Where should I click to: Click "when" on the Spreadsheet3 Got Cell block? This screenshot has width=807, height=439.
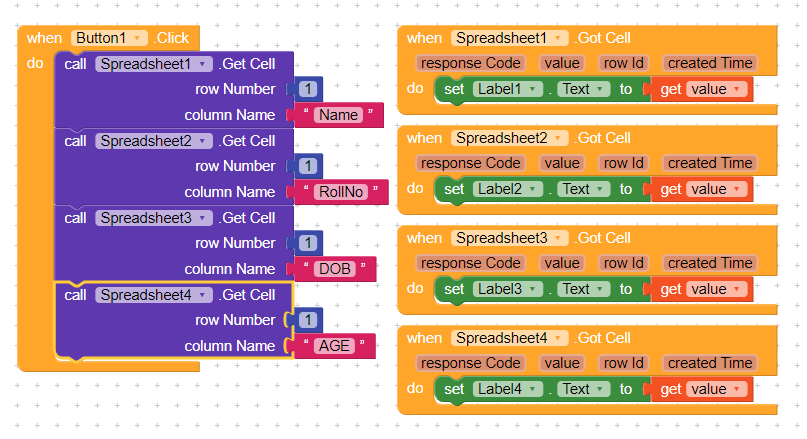coord(424,238)
